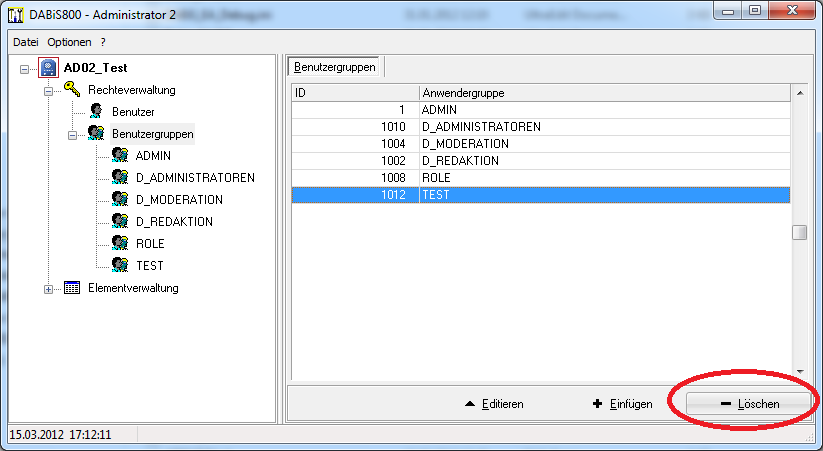Open the Optionen menu
The width and height of the screenshot is (823, 451).
[69, 42]
